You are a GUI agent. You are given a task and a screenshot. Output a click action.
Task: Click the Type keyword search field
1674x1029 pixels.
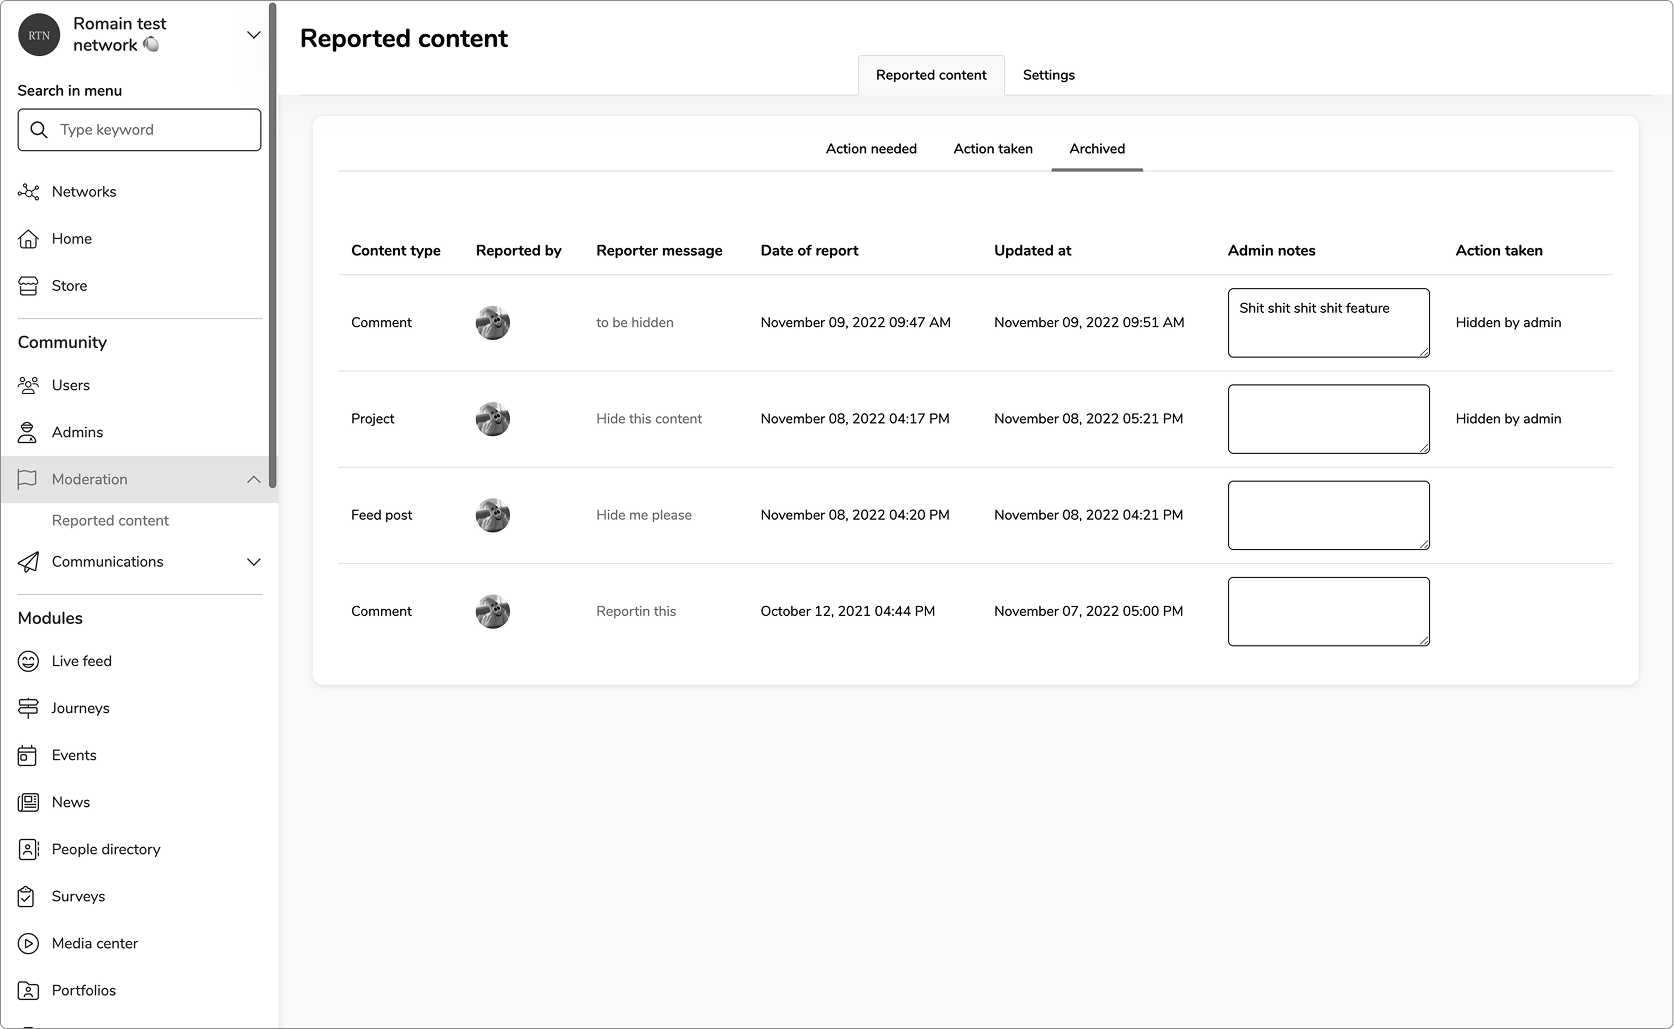[x=138, y=129]
